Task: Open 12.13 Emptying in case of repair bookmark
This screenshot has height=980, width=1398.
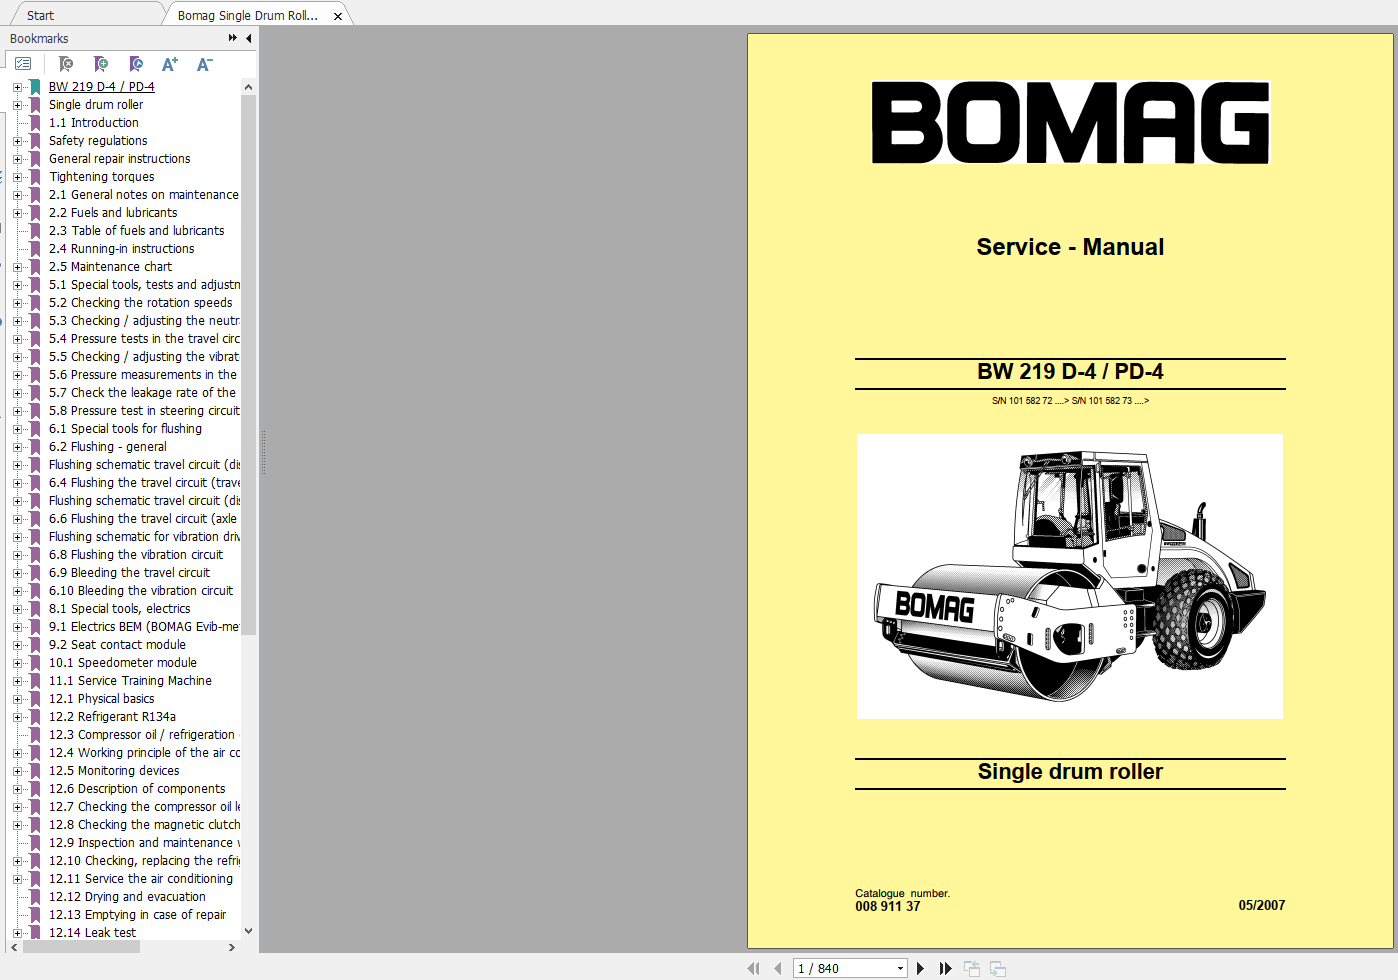Action: [138, 915]
